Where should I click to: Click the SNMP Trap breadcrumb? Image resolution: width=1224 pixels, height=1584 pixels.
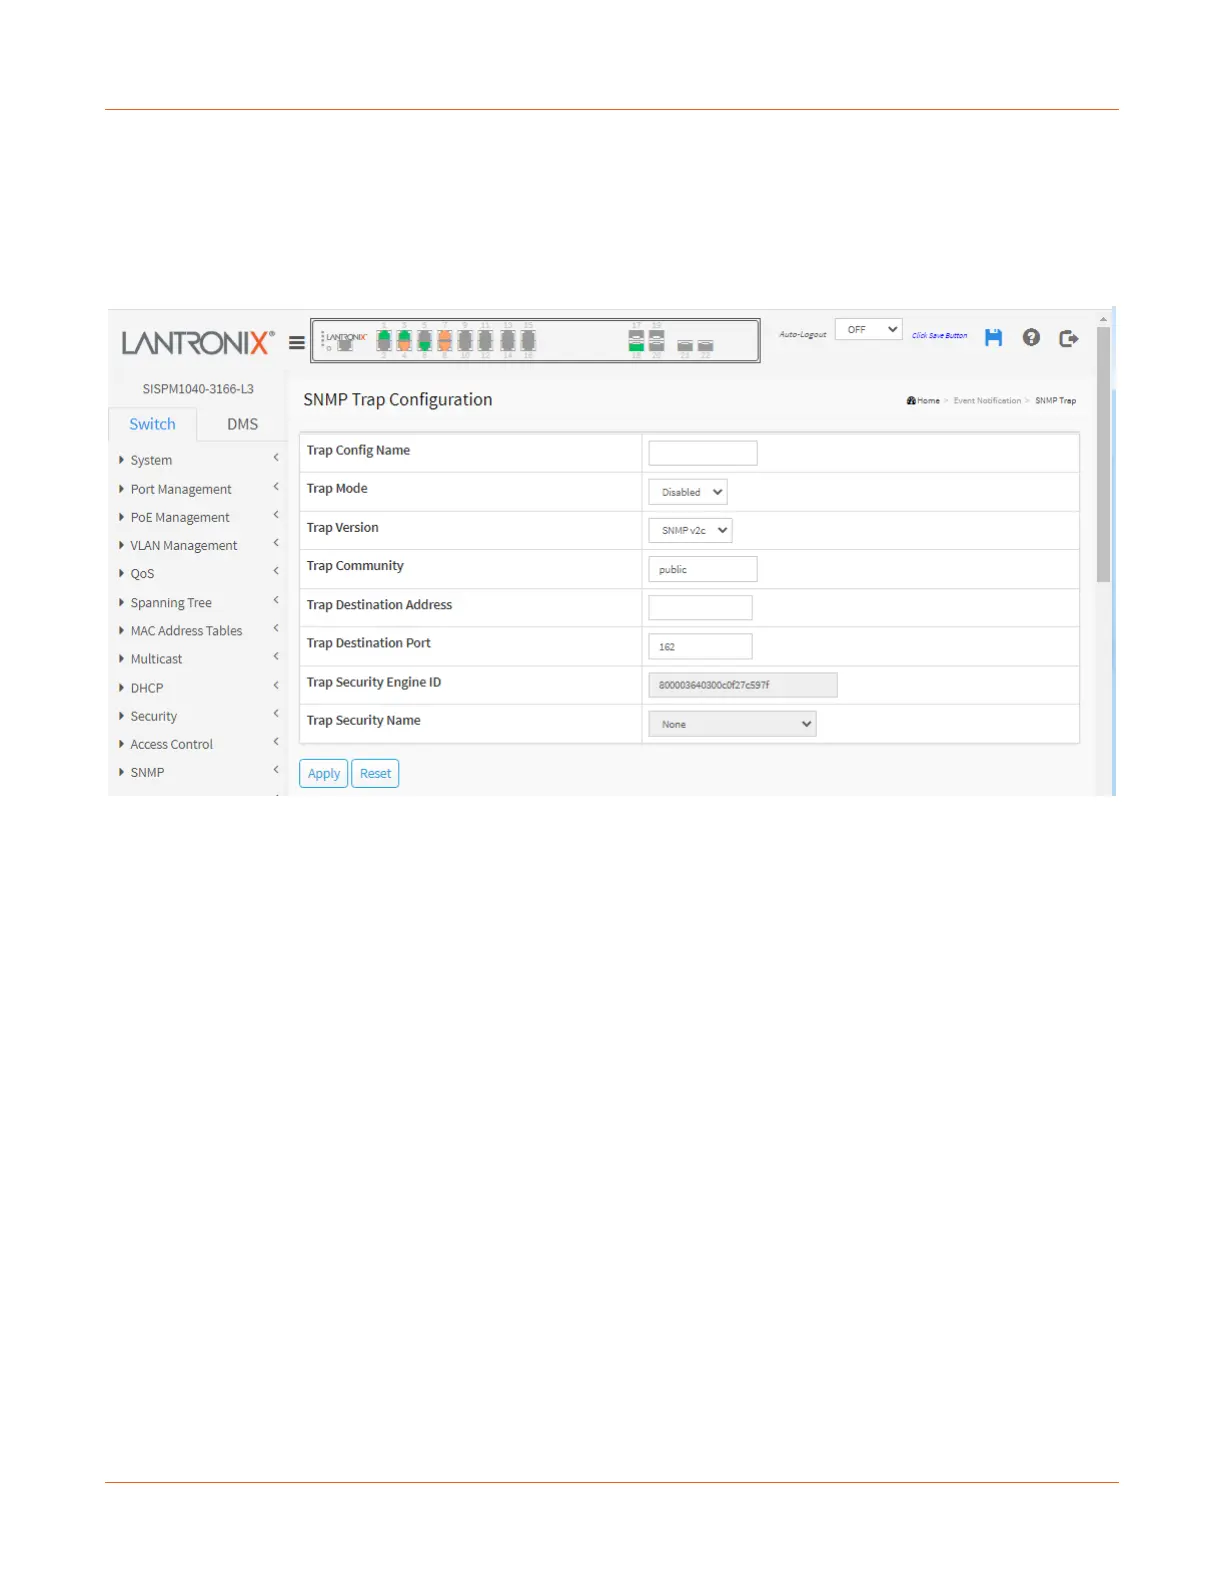pyautogui.click(x=1055, y=401)
